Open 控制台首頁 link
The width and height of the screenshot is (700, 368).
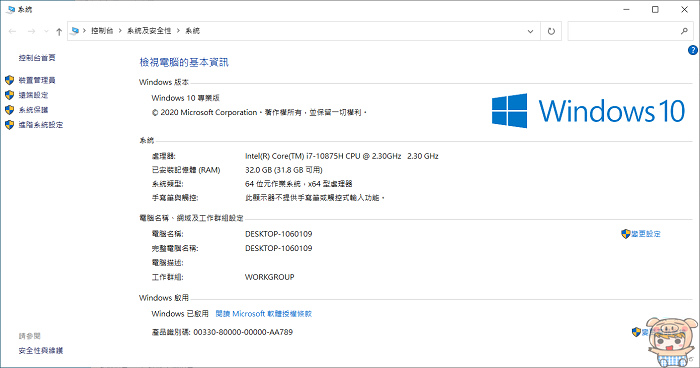(37, 58)
